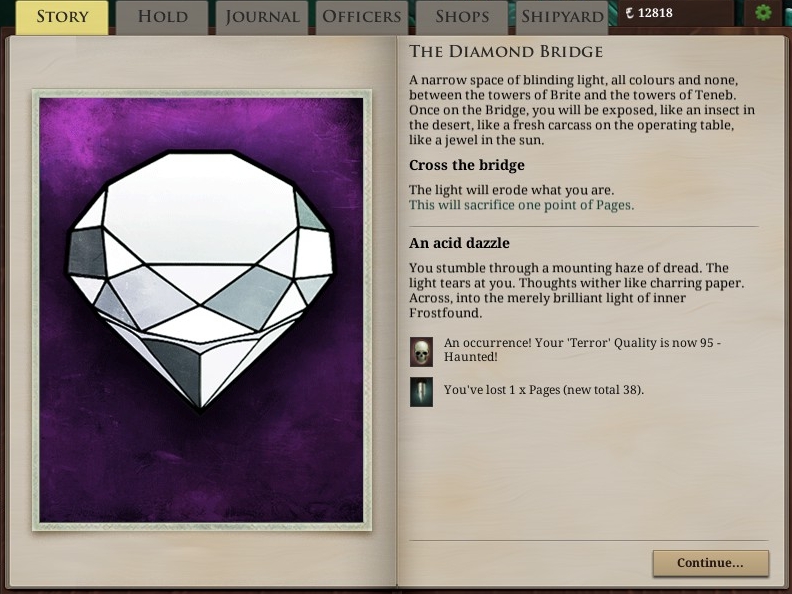Open the green settings gear icon
The width and height of the screenshot is (792, 594).
coord(763,12)
